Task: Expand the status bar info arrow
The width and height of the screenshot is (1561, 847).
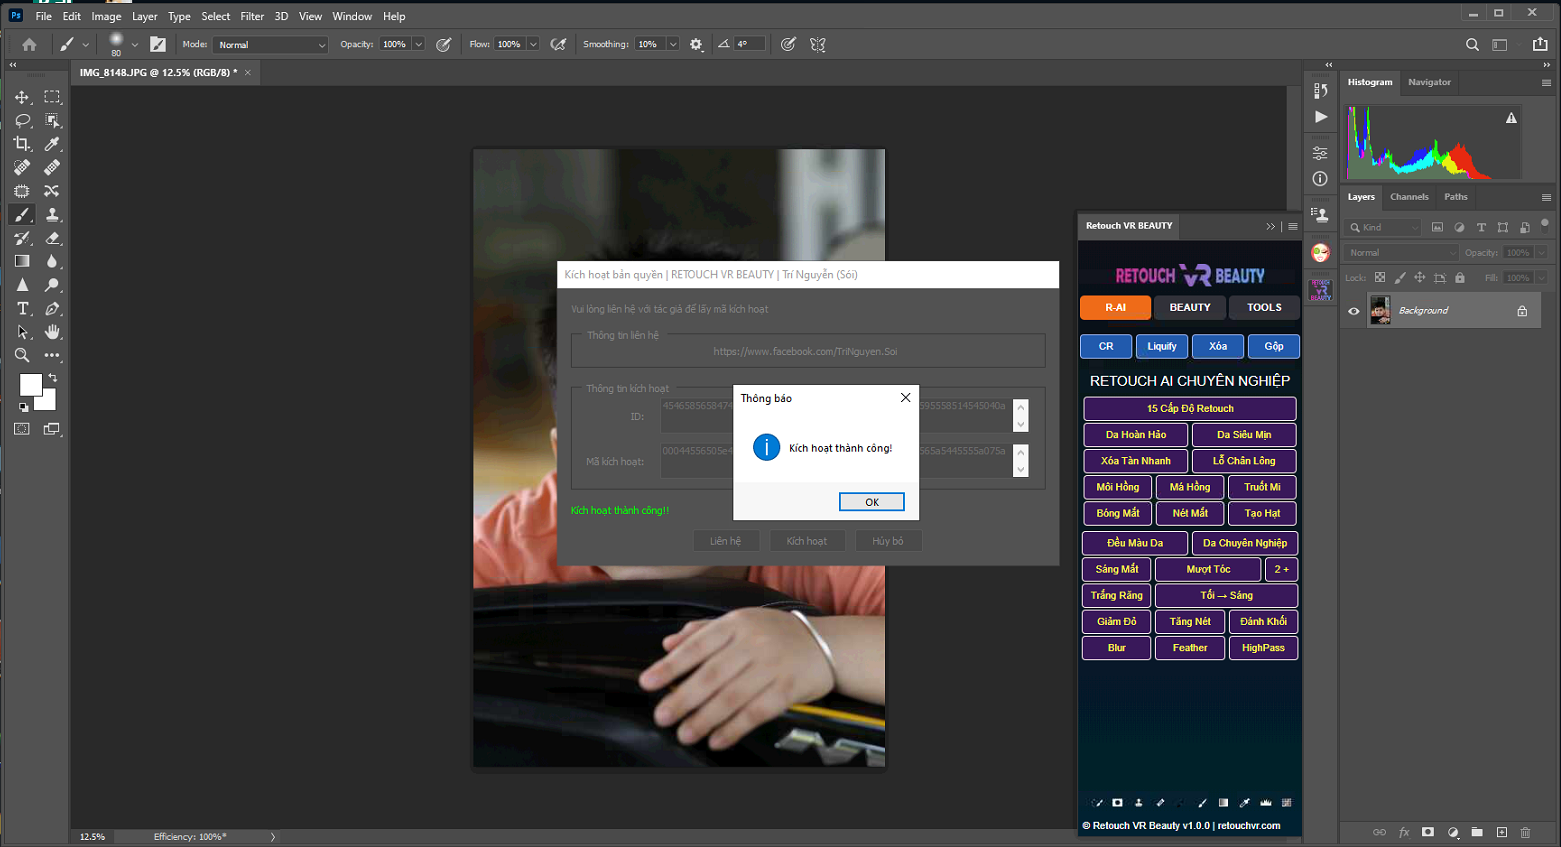Action: pos(273,837)
